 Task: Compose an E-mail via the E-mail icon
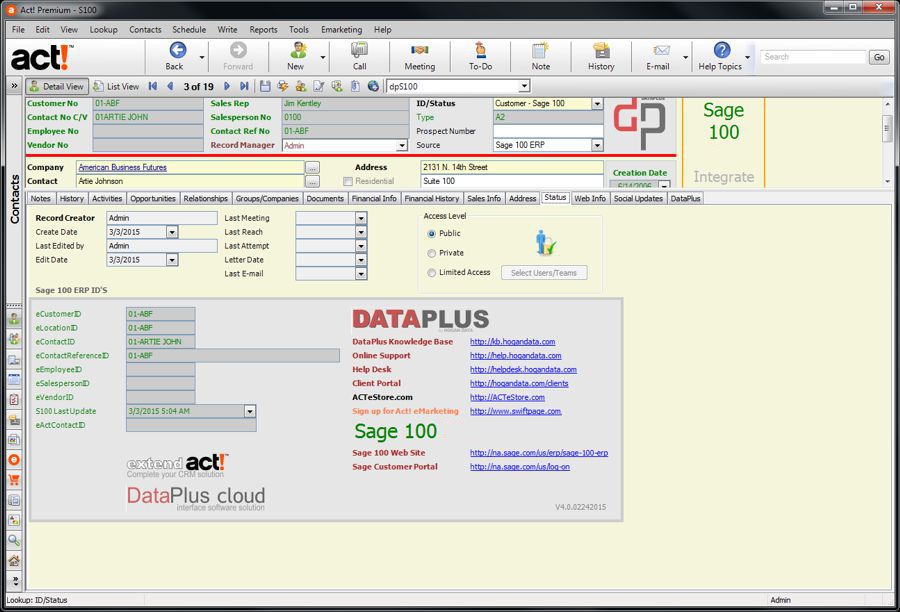click(661, 56)
